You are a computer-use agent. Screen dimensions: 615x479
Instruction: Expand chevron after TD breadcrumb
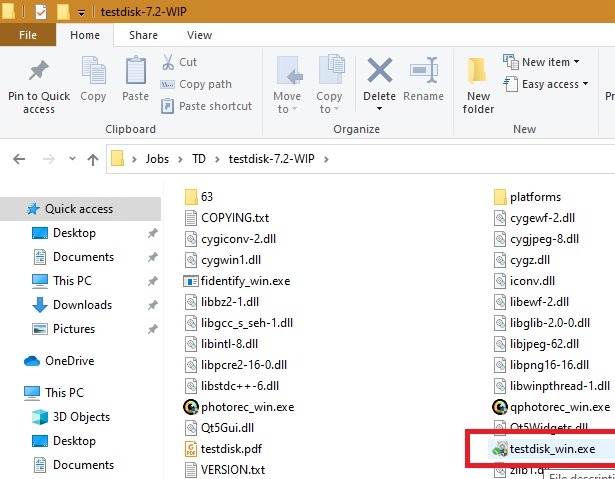217,159
